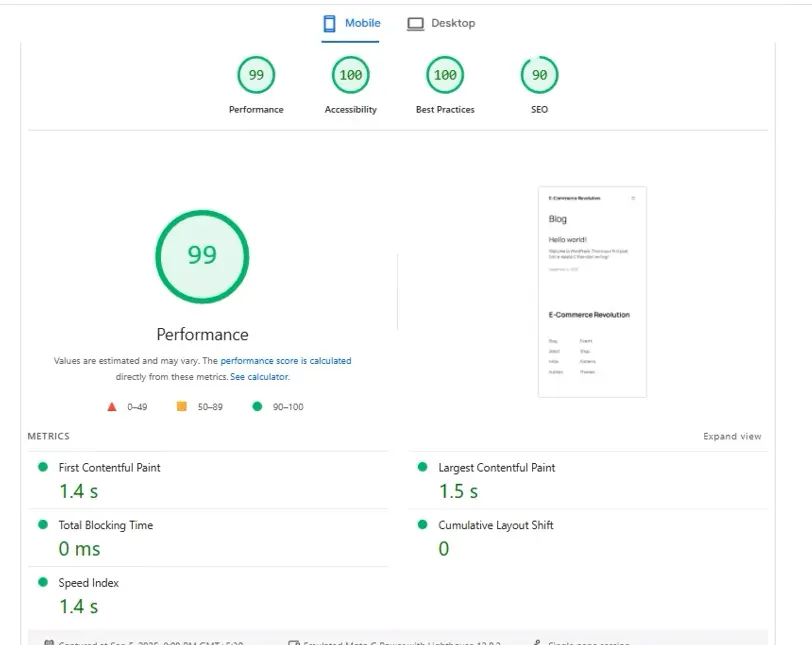Click the Total Blocking Time metric label
Image resolution: width=812 pixels, height=645 pixels.
(106, 525)
